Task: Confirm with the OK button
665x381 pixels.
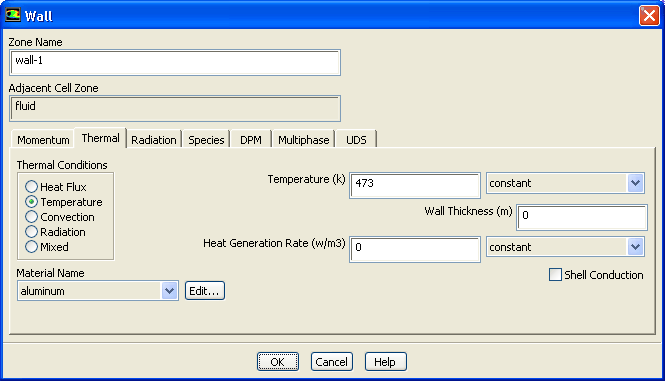Action: click(x=278, y=362)
